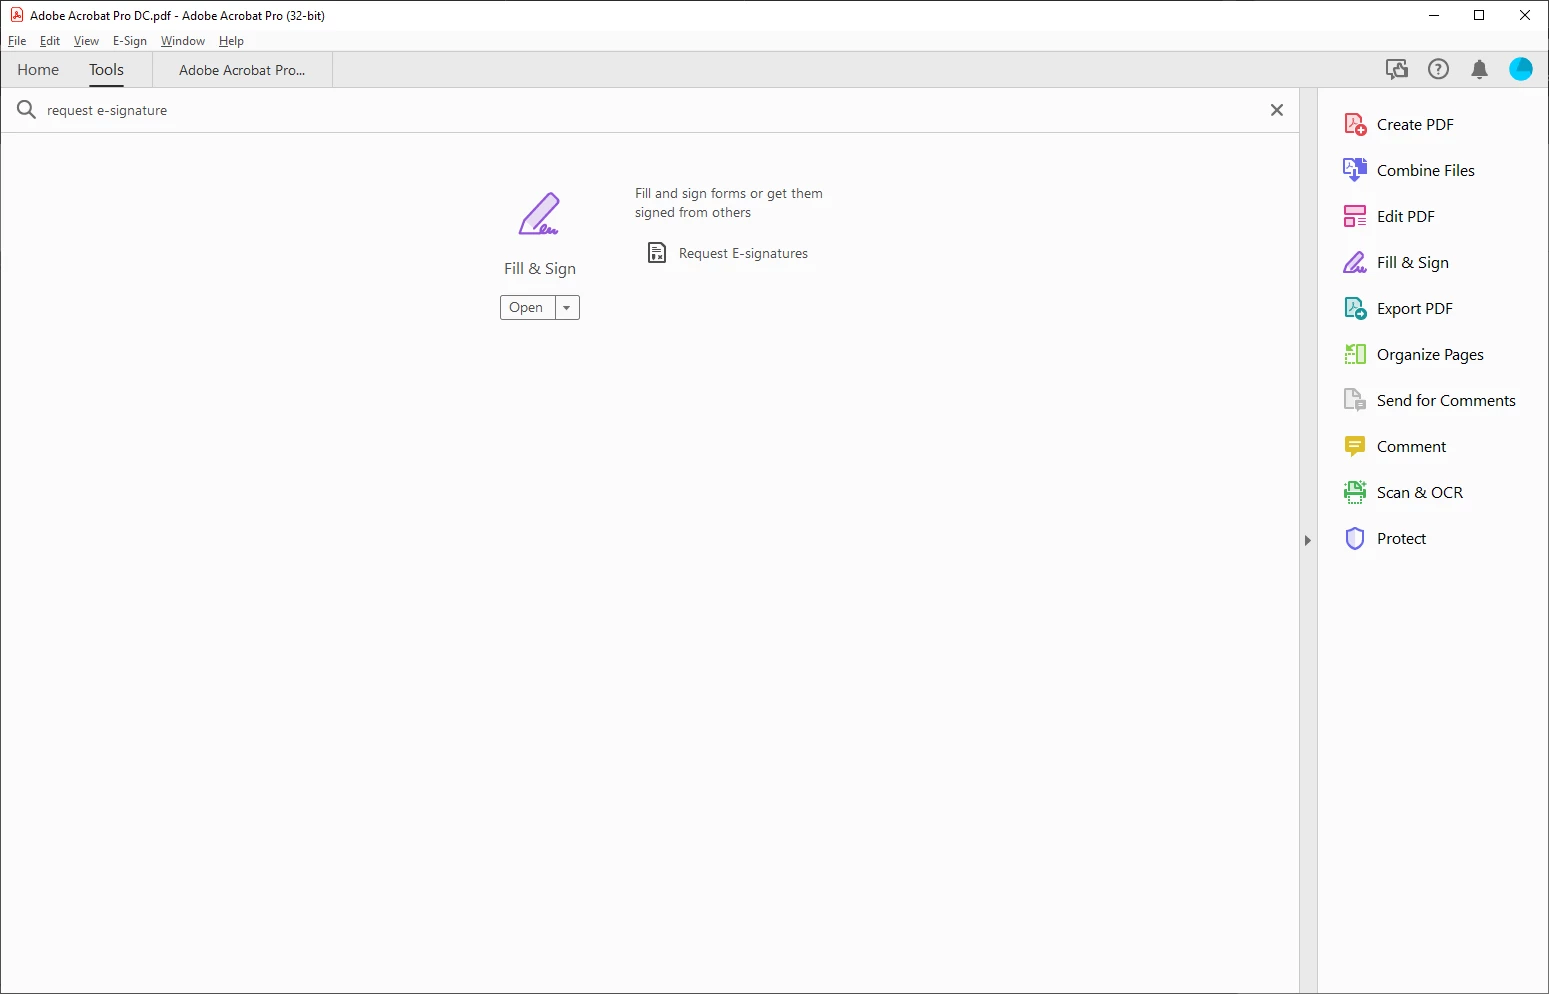Open the File menu
The width and height of the screenshot is (1549, 994).
point(17,41)
